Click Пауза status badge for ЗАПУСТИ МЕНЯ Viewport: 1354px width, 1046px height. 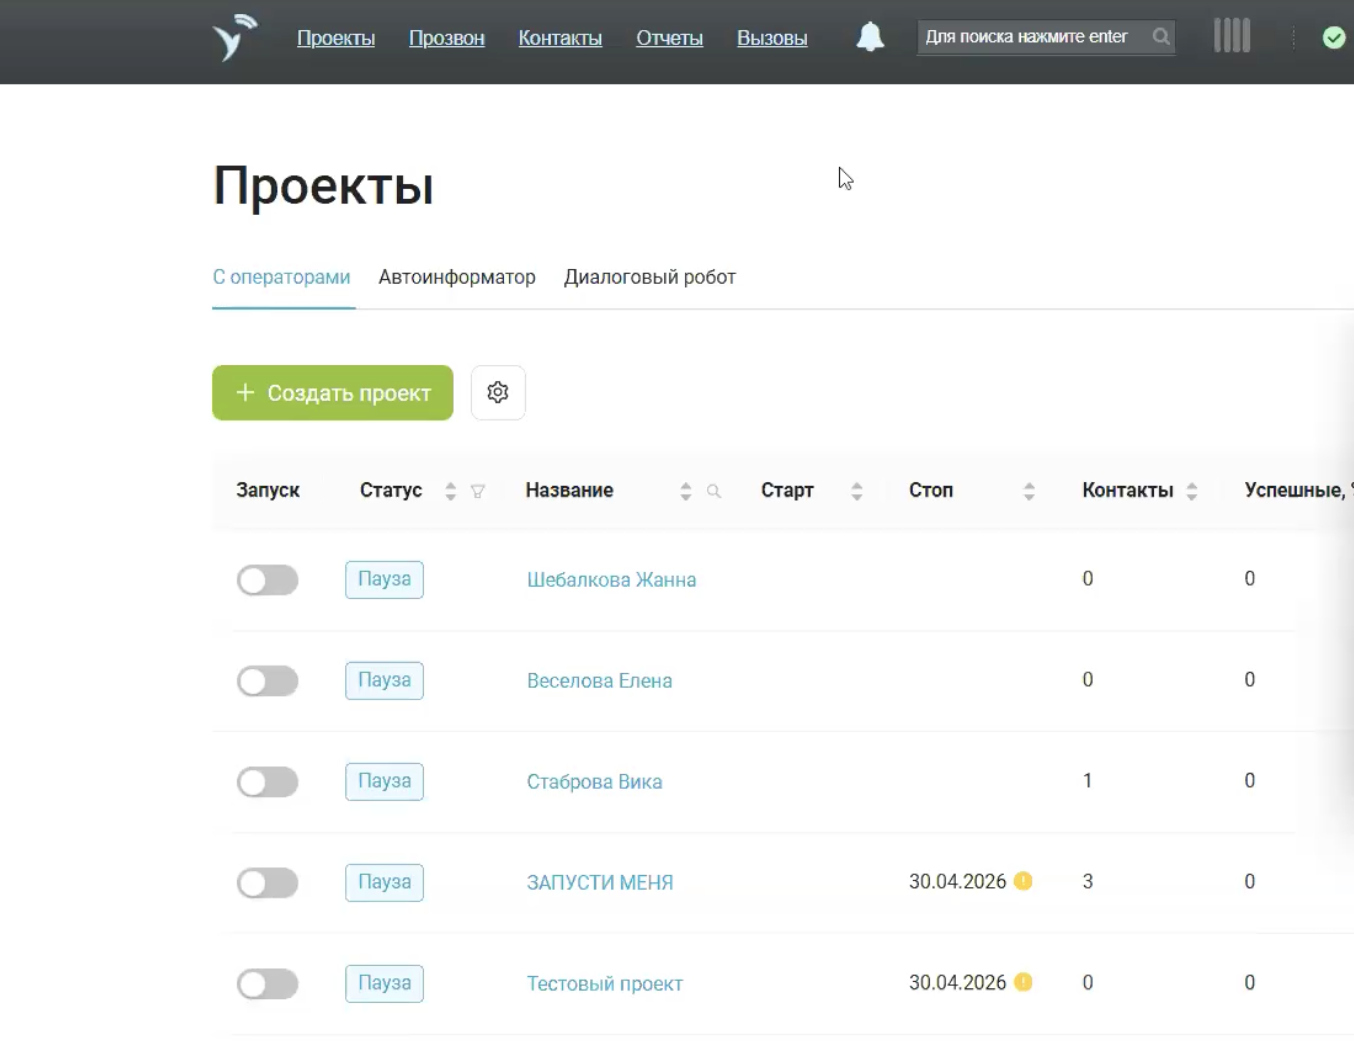385,882
